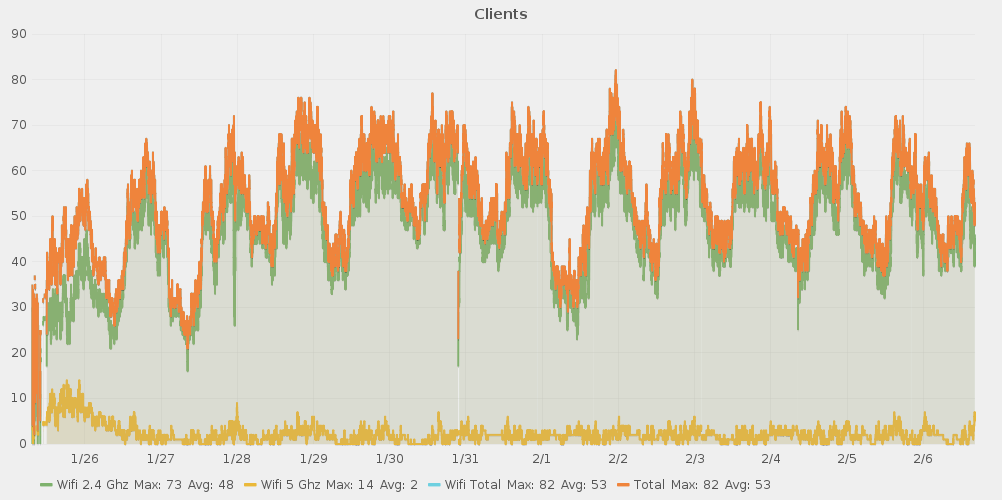This screenshot has height=500, width=1002.
Task: Click the 2/1 date axis label
Action: 542,459
